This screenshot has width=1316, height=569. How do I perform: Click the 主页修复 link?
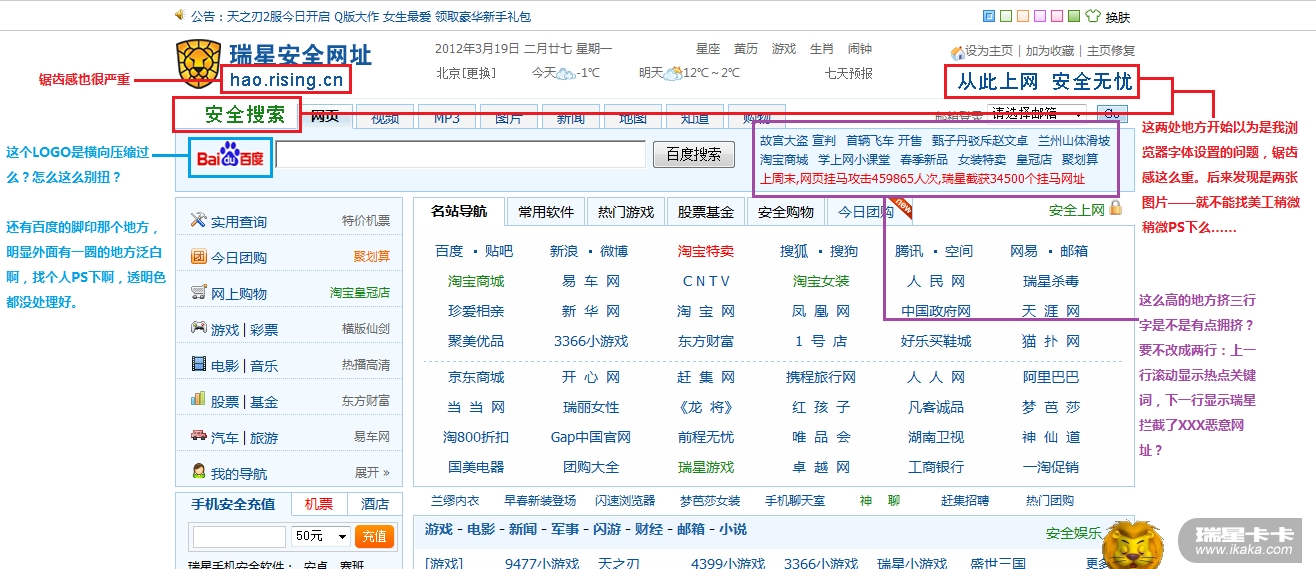point(1111,51)
